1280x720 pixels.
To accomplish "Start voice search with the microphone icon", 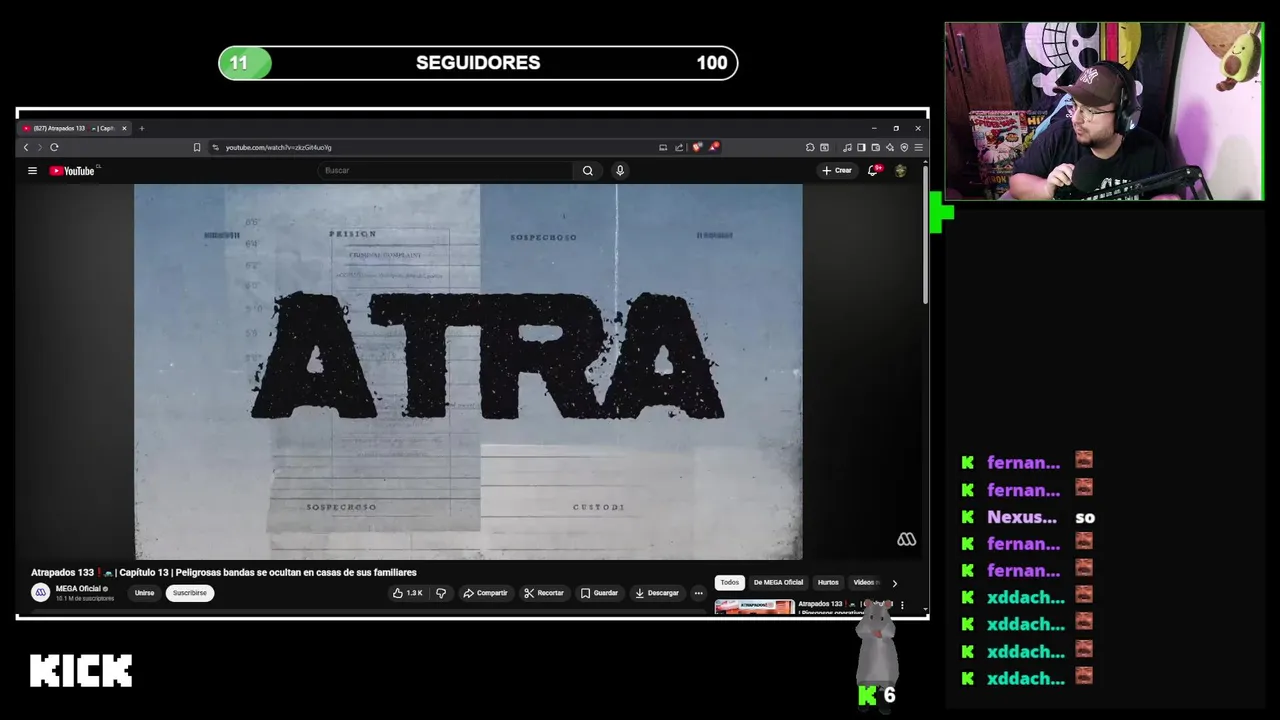I will click(x=620, y=171).
